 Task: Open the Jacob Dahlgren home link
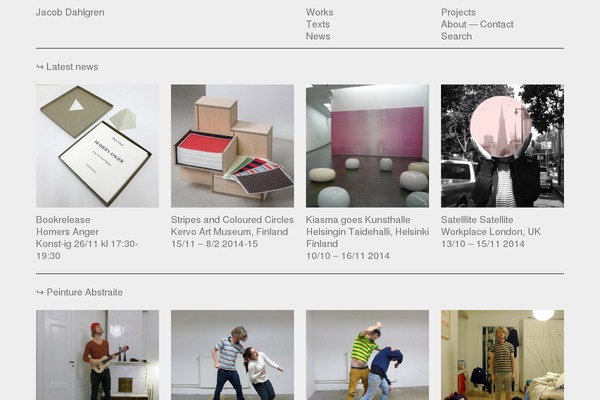tap(70, 12)
